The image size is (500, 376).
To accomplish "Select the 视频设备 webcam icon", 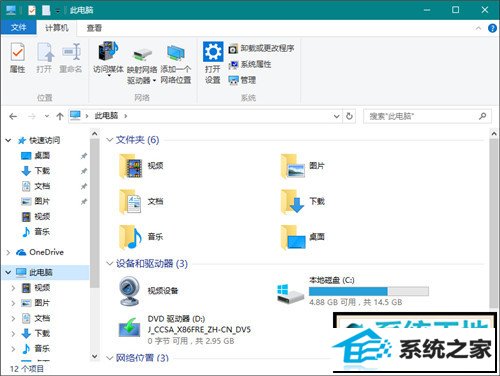I will pyautogui.click(x=129, y=291).
